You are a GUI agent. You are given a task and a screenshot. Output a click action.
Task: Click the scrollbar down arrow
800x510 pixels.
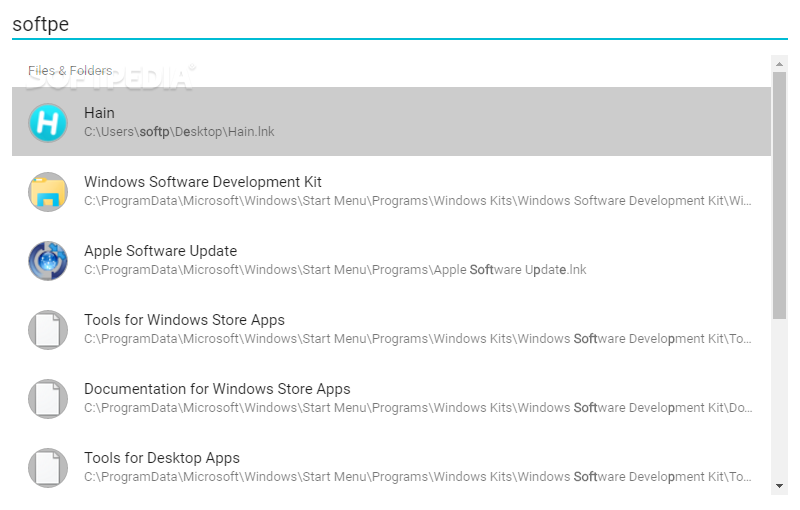pos(779,486)
